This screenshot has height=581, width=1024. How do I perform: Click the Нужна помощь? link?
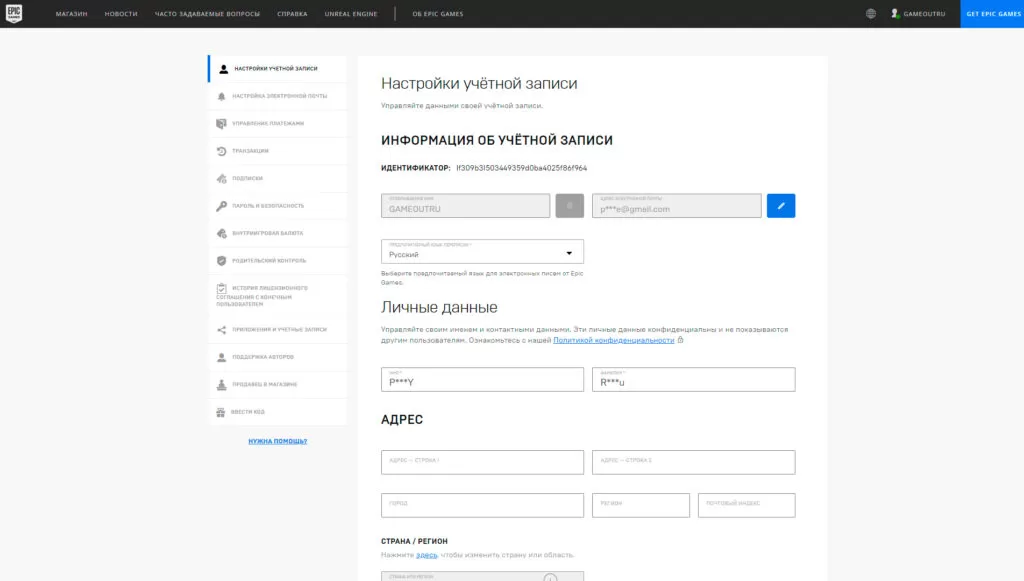pyautogui.click(x=278, y=441)
